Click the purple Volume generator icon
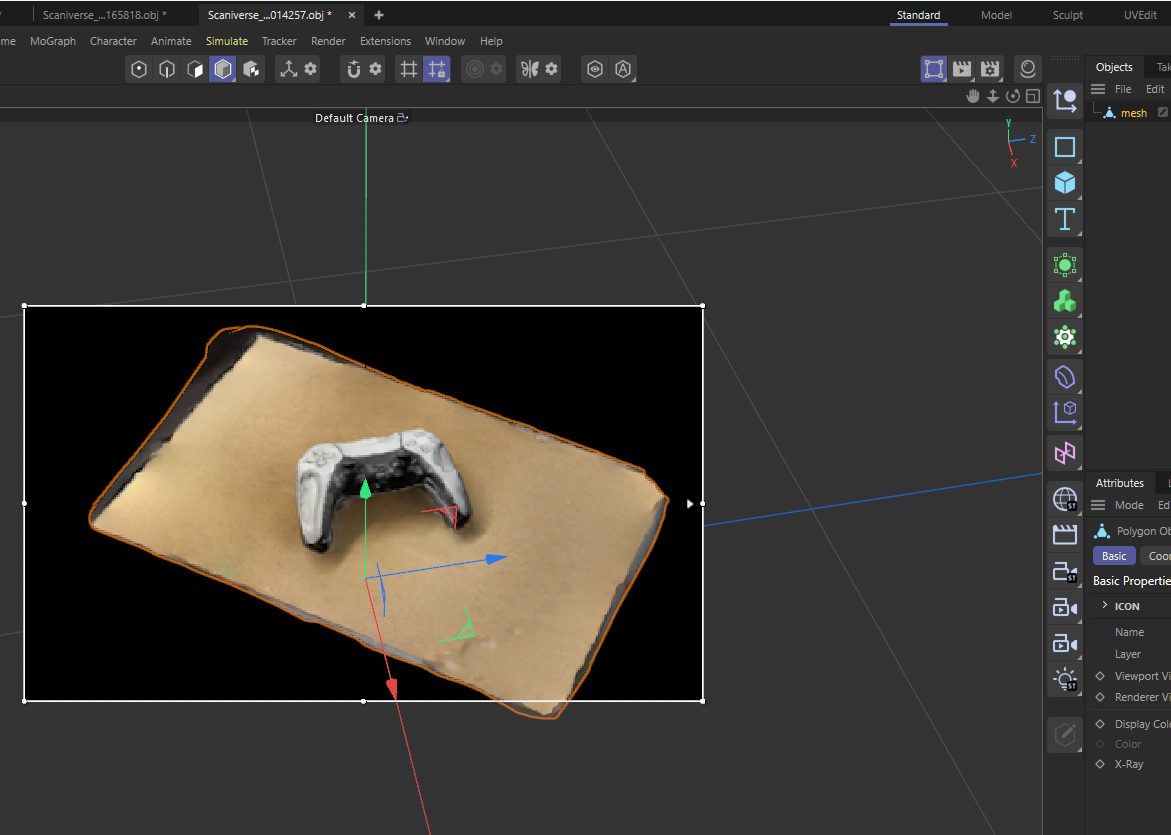Image resolution: width=1171 pixels, height=835 pixels. [x=1064, y=377]
